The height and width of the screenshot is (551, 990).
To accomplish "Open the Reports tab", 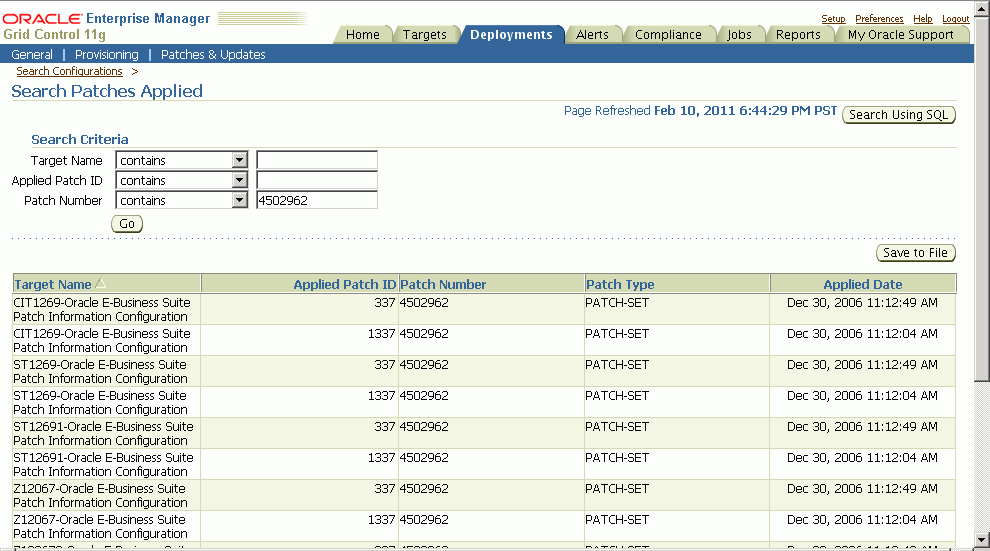I will pyautogui.click(x=798, y=35).
